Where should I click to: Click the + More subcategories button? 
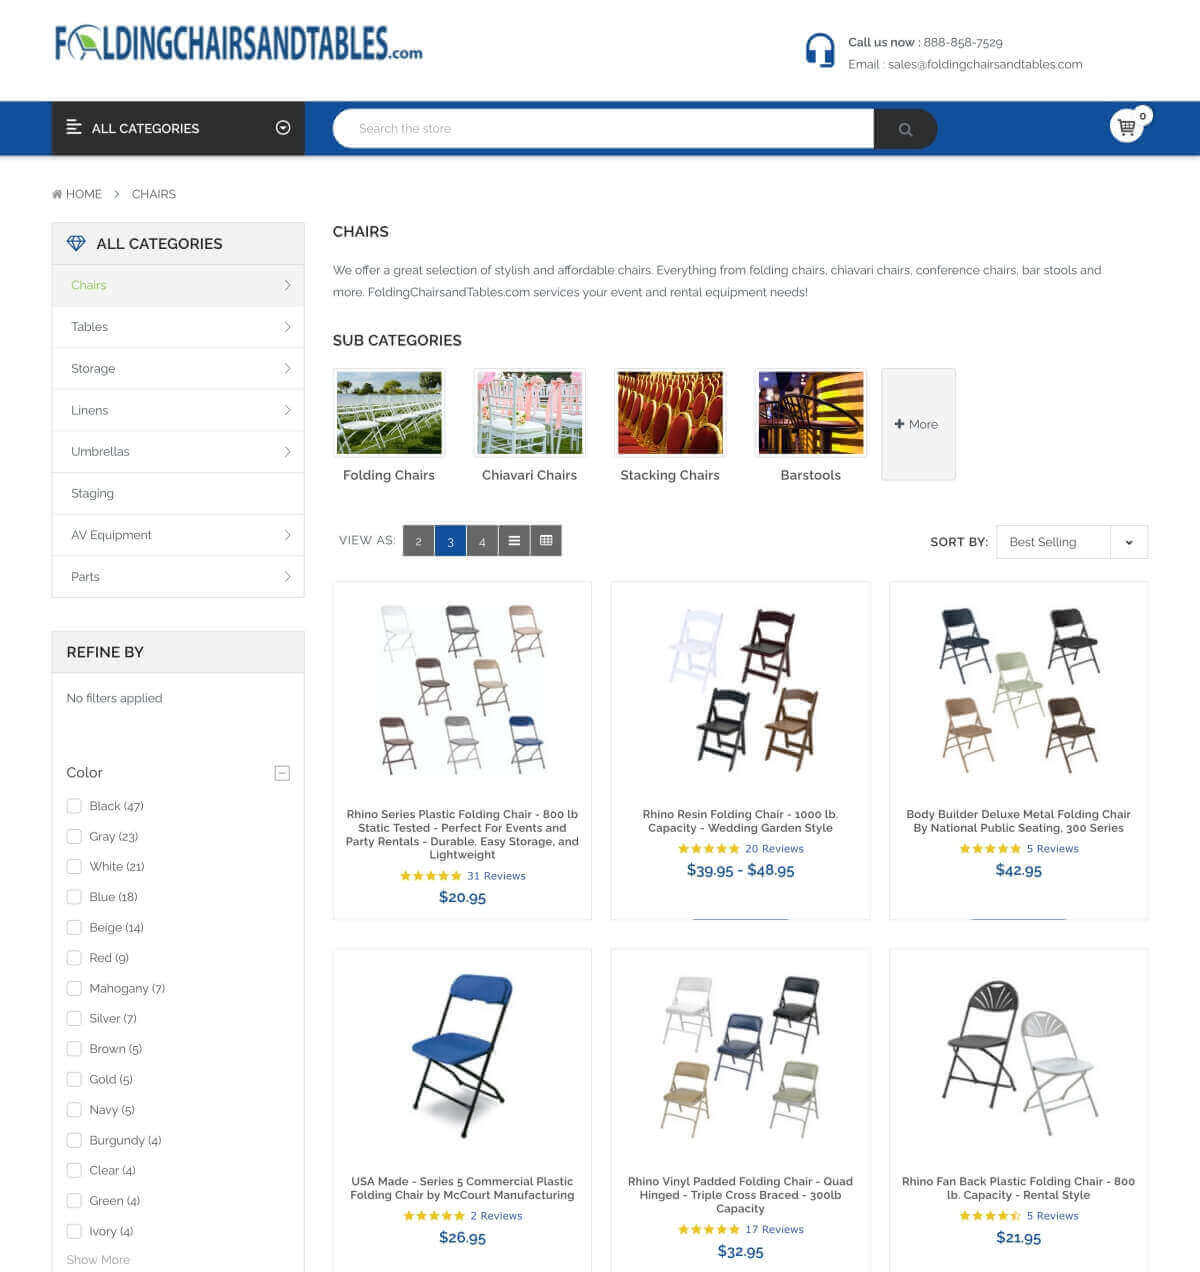pos(918,424)
